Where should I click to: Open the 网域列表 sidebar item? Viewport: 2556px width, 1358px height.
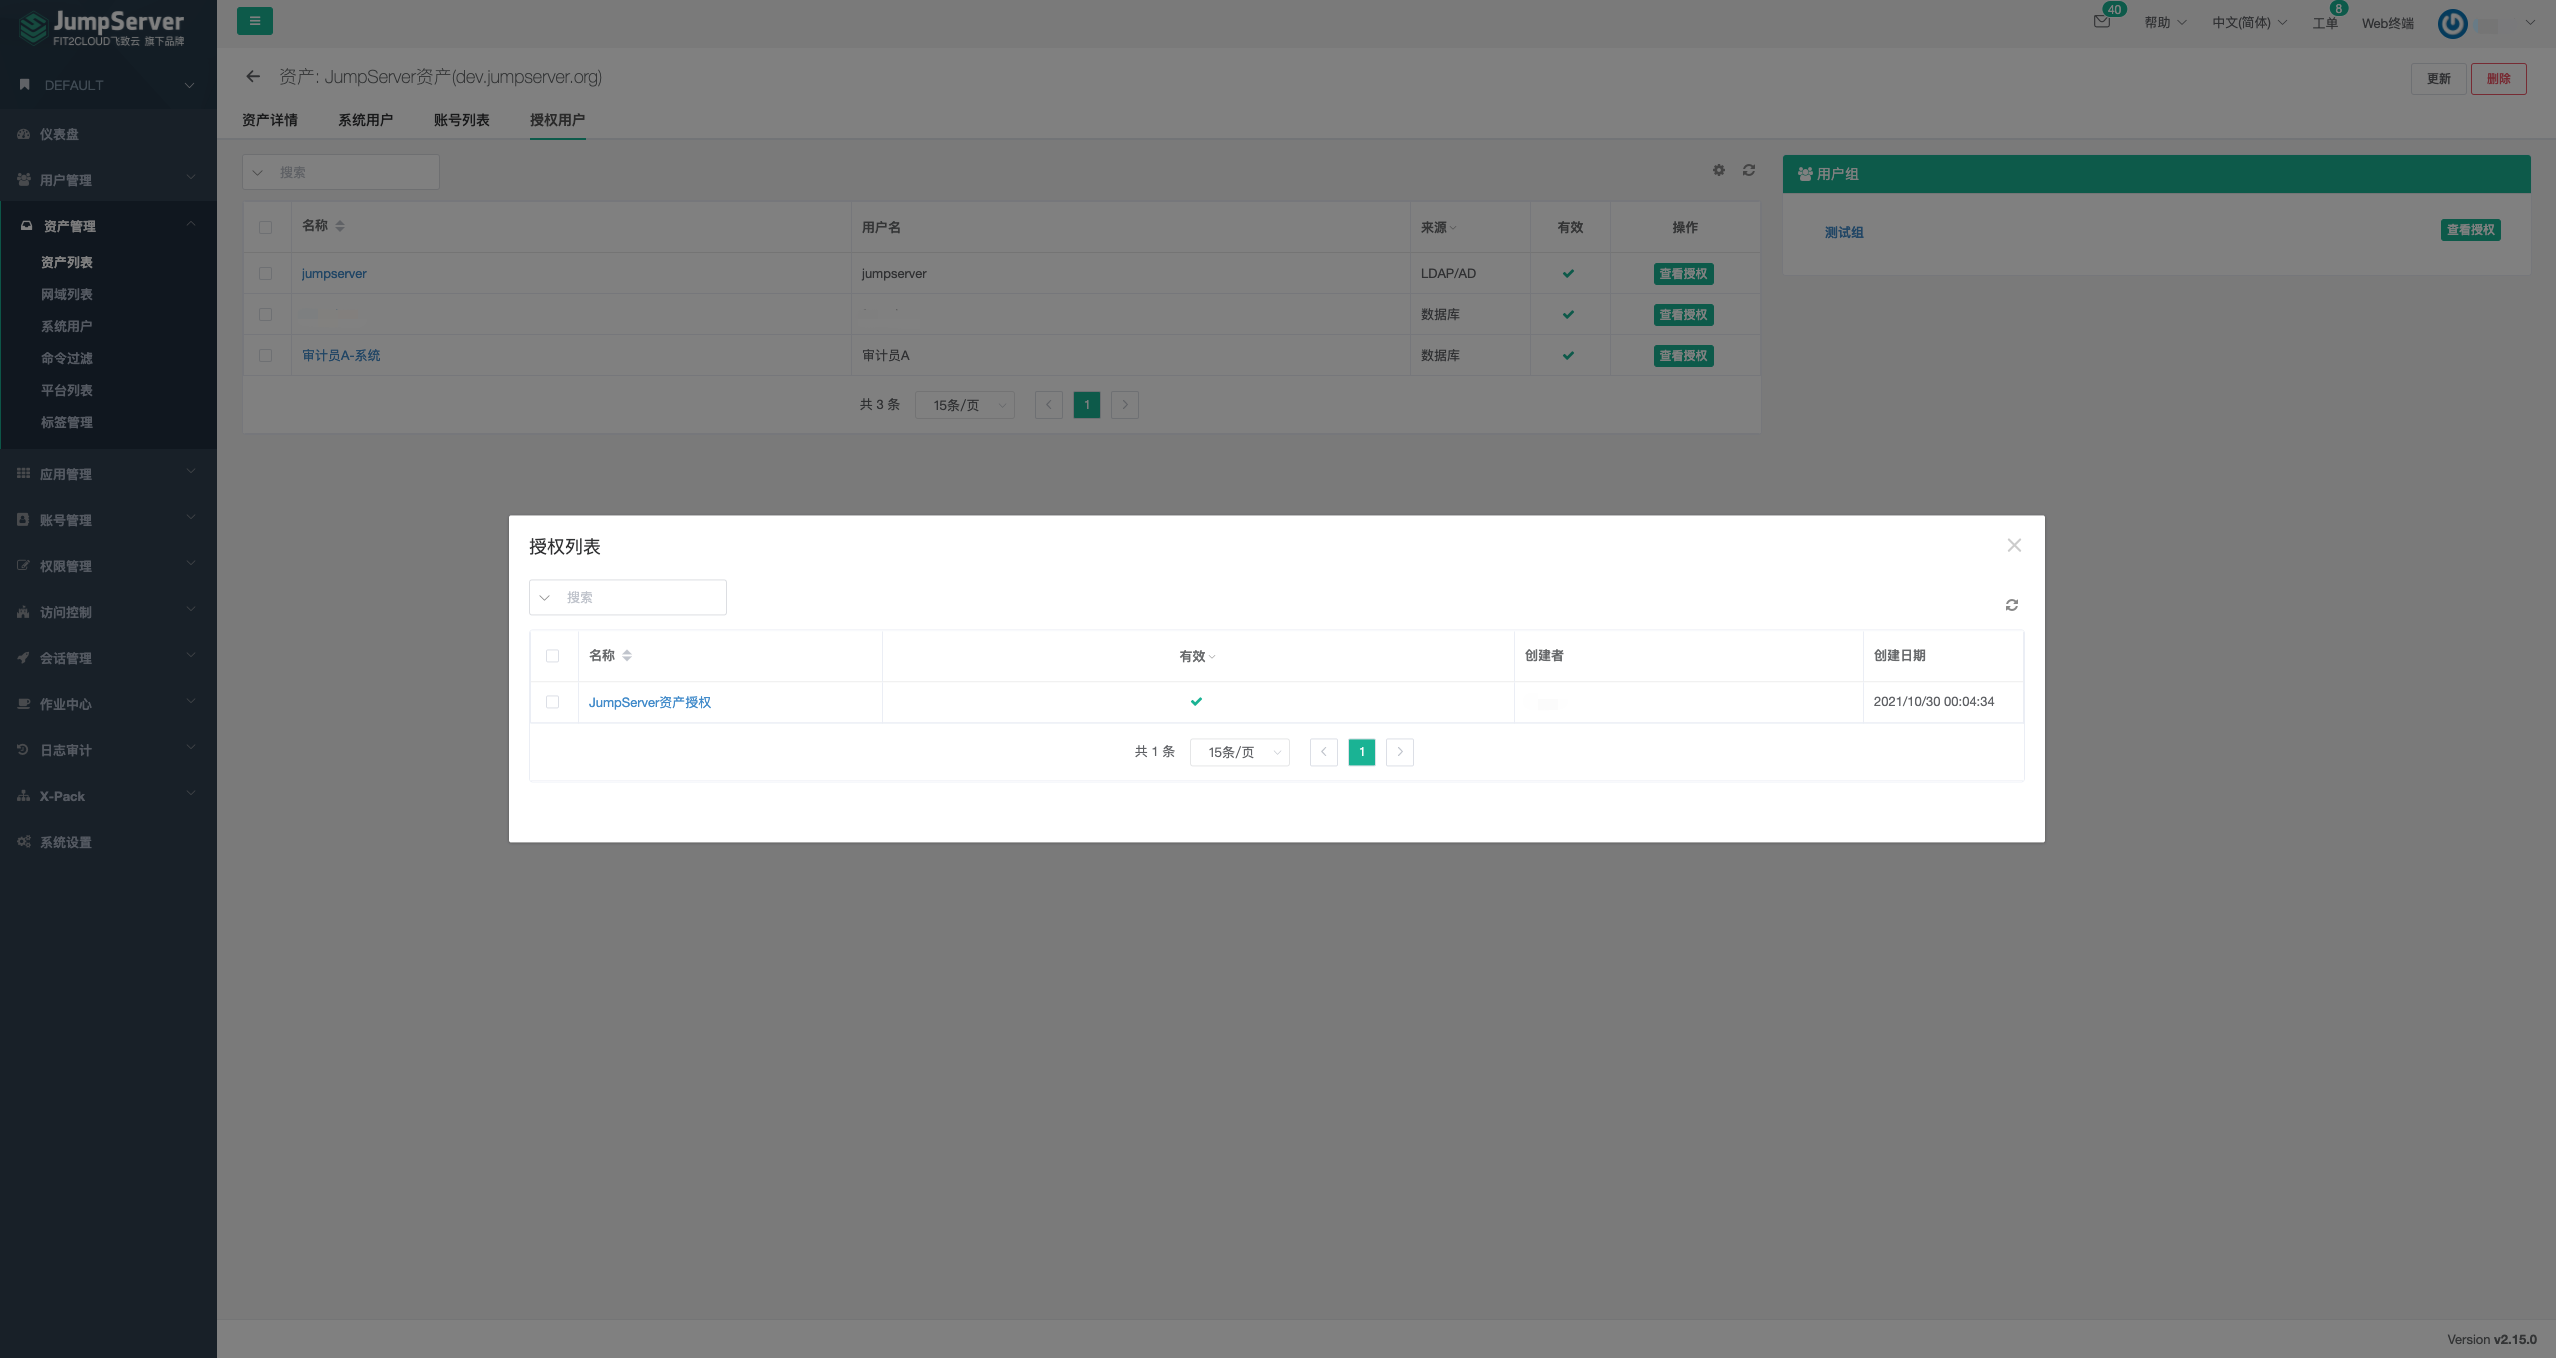tap(66, 294)
